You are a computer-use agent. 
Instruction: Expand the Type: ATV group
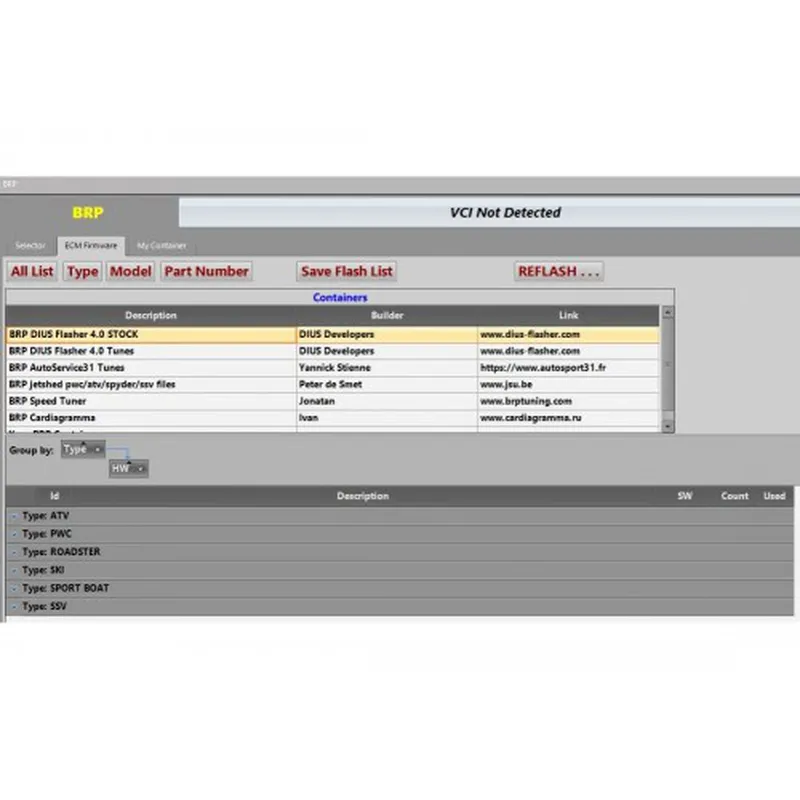click(x=14, y=516)
